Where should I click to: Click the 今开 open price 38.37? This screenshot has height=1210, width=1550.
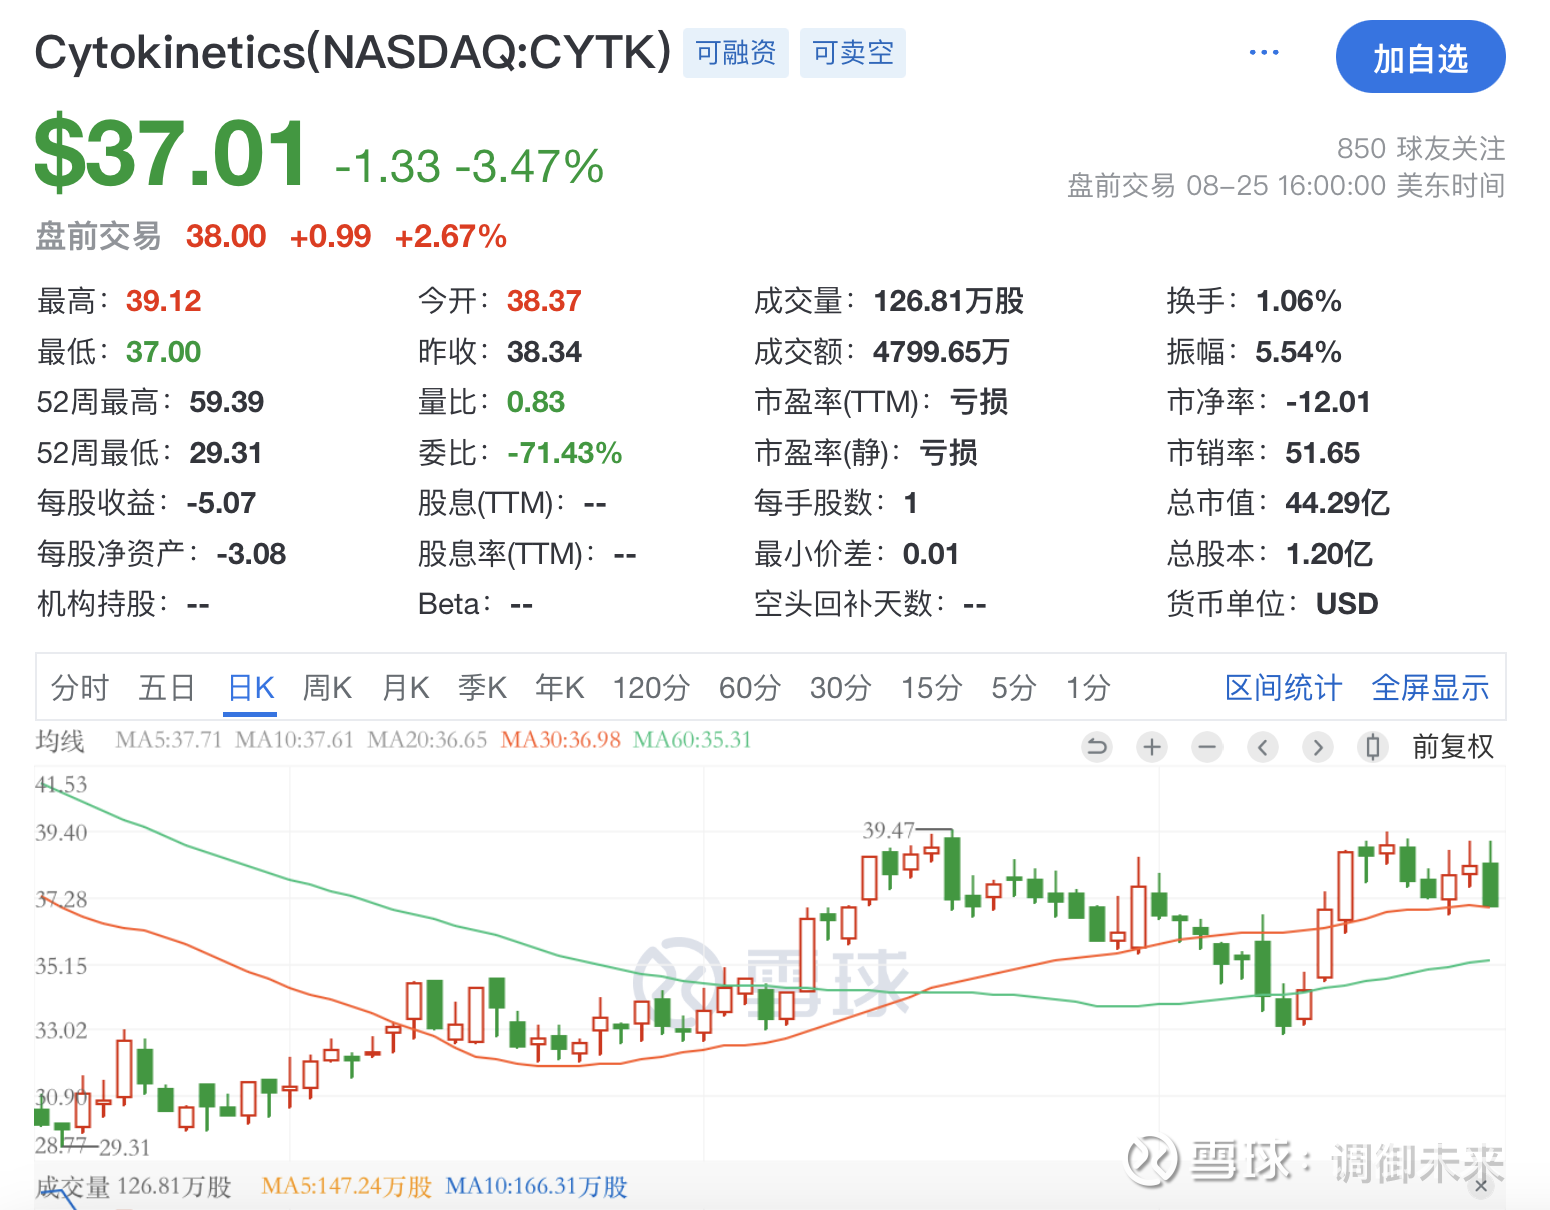(x=544, y=301)
